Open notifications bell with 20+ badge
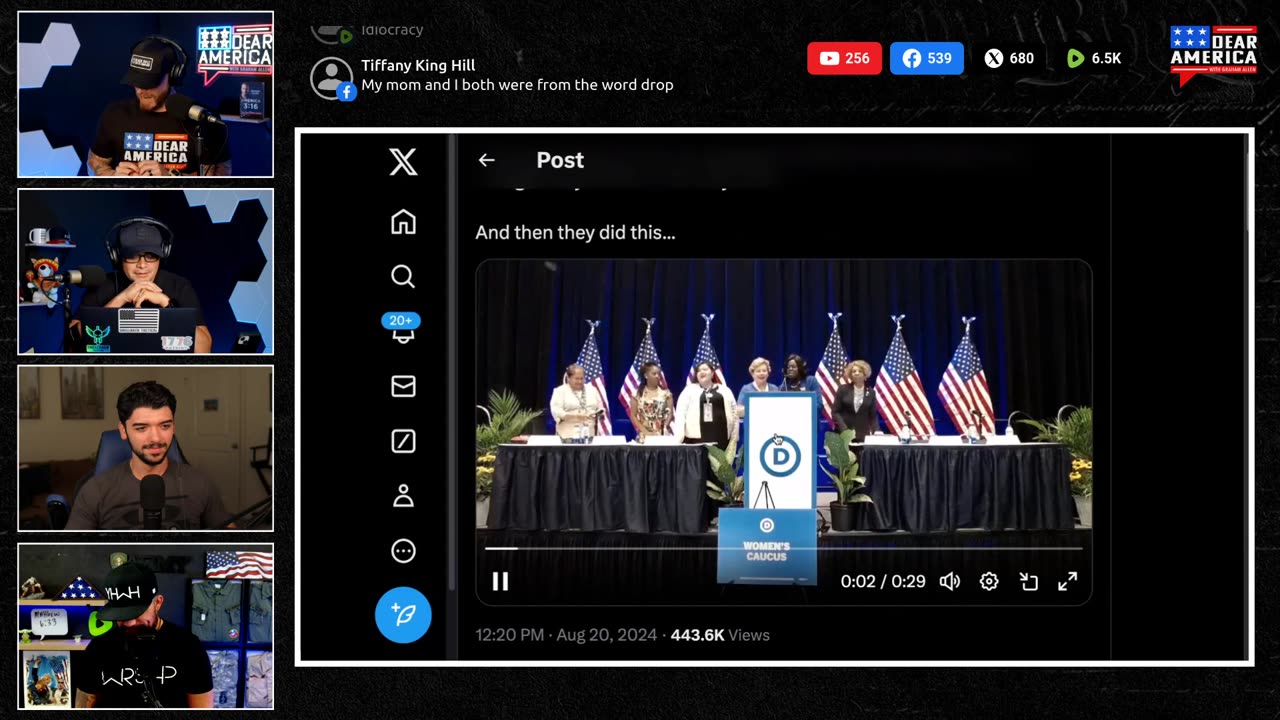Viewport: 1280px width, 720px height. click(x=402, y=330)
